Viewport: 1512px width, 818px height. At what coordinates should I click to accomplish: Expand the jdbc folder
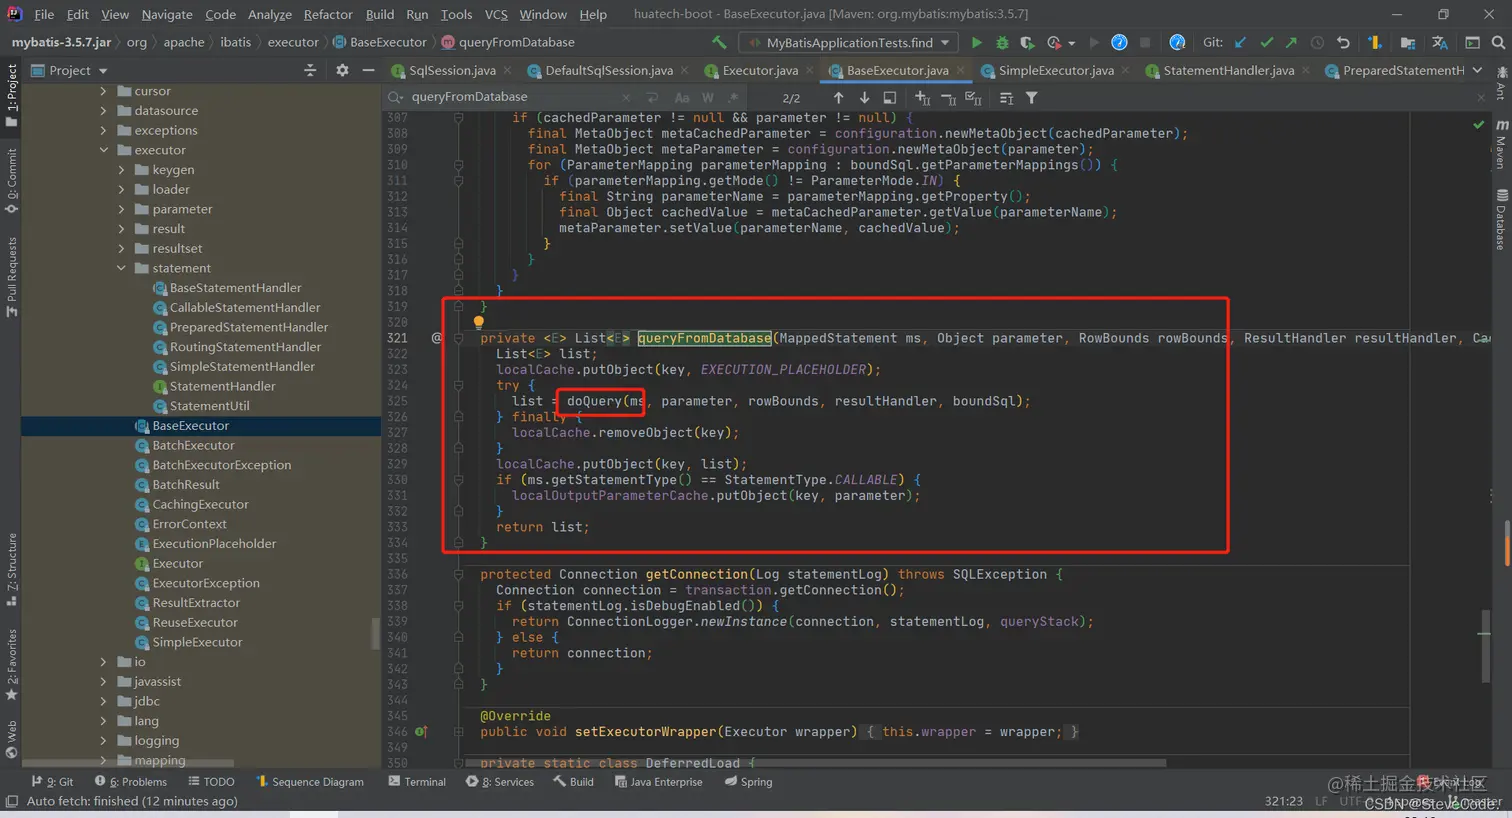tap(103, 701)
